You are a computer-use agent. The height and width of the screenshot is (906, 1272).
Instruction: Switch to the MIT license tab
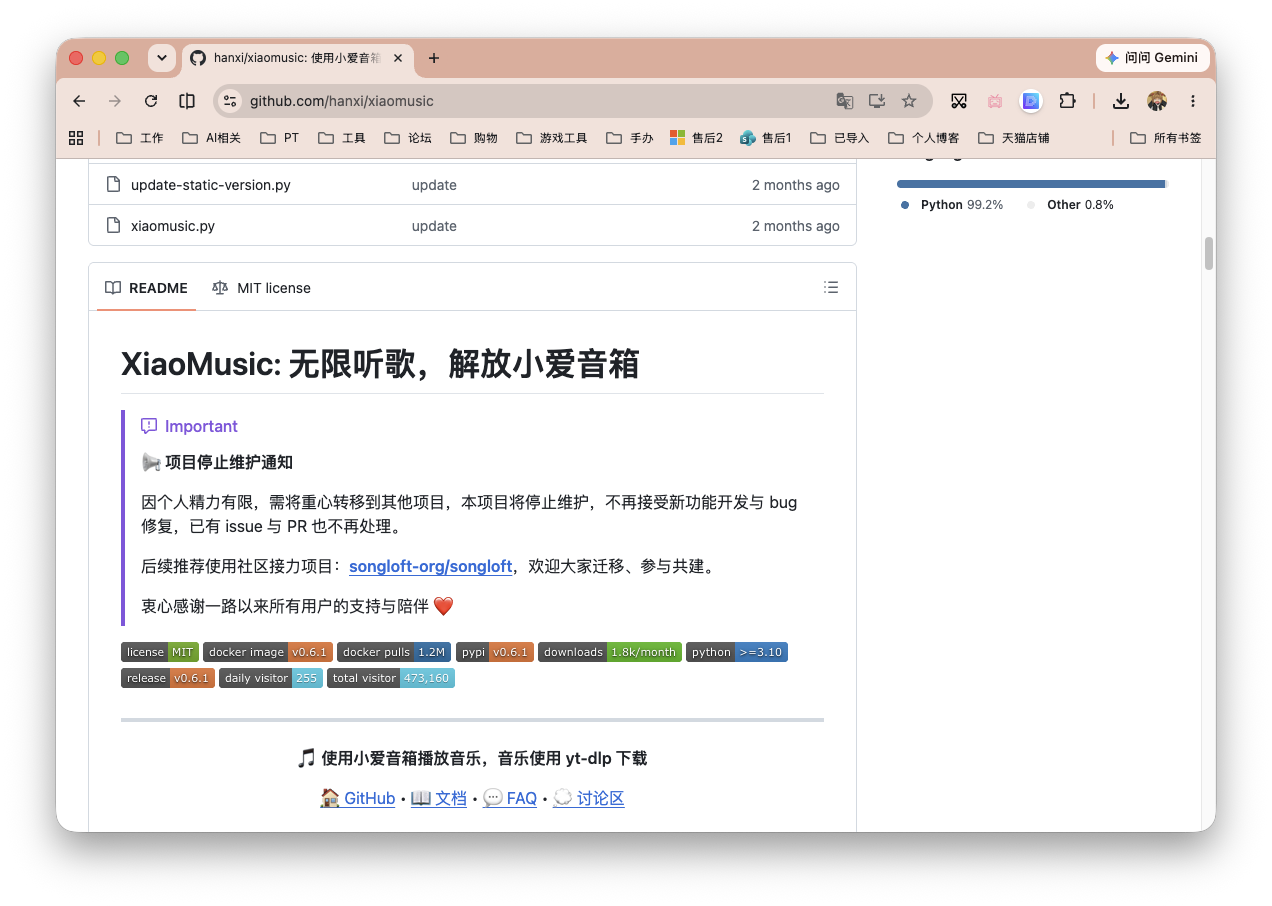tap(262, 288)
